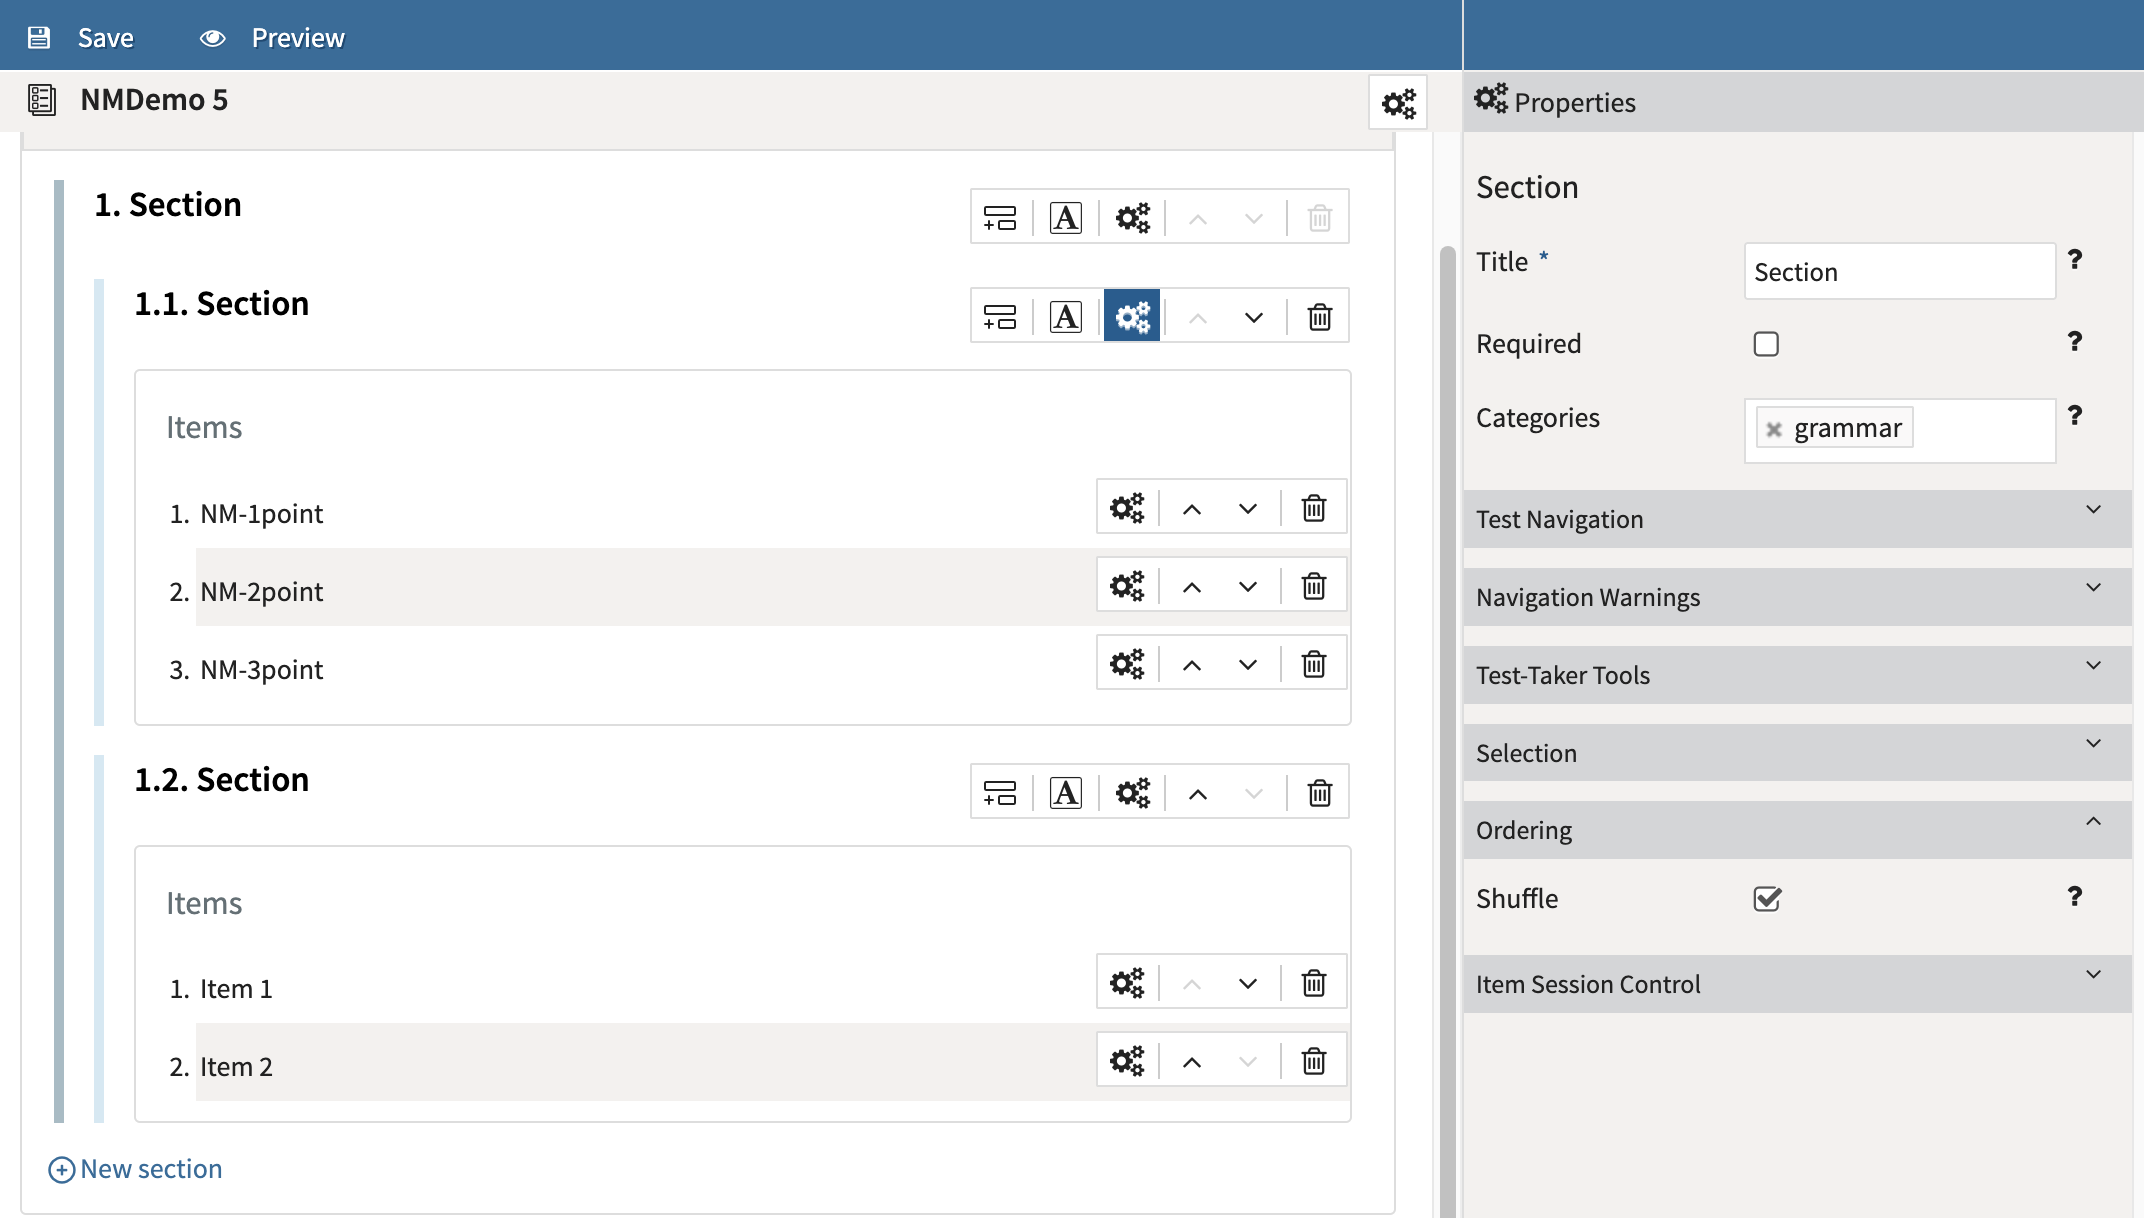This screenshot has width=2144, height=1218.
Task: Add a subsection to section 1
Action: (1000, 217)
